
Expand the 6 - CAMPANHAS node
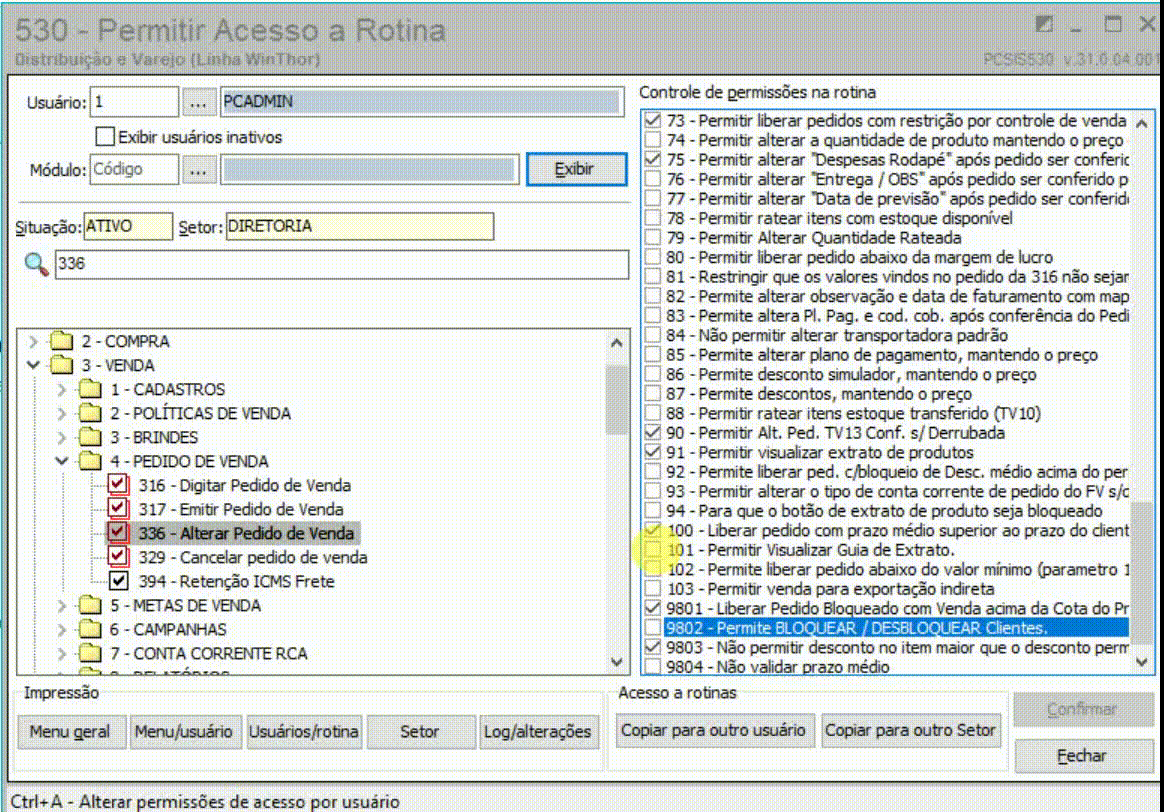(62, 629)
